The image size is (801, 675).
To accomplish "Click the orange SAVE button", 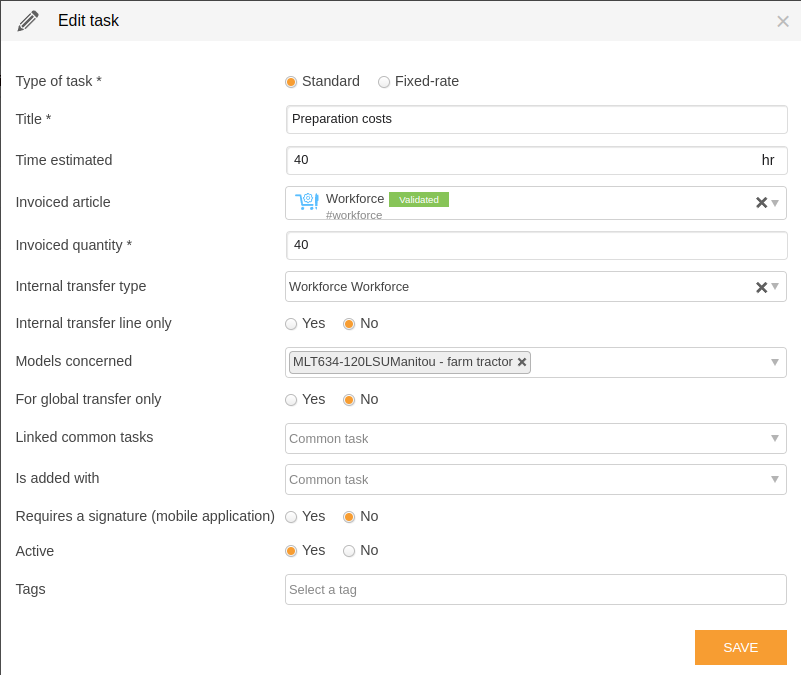I will point(741,647).
